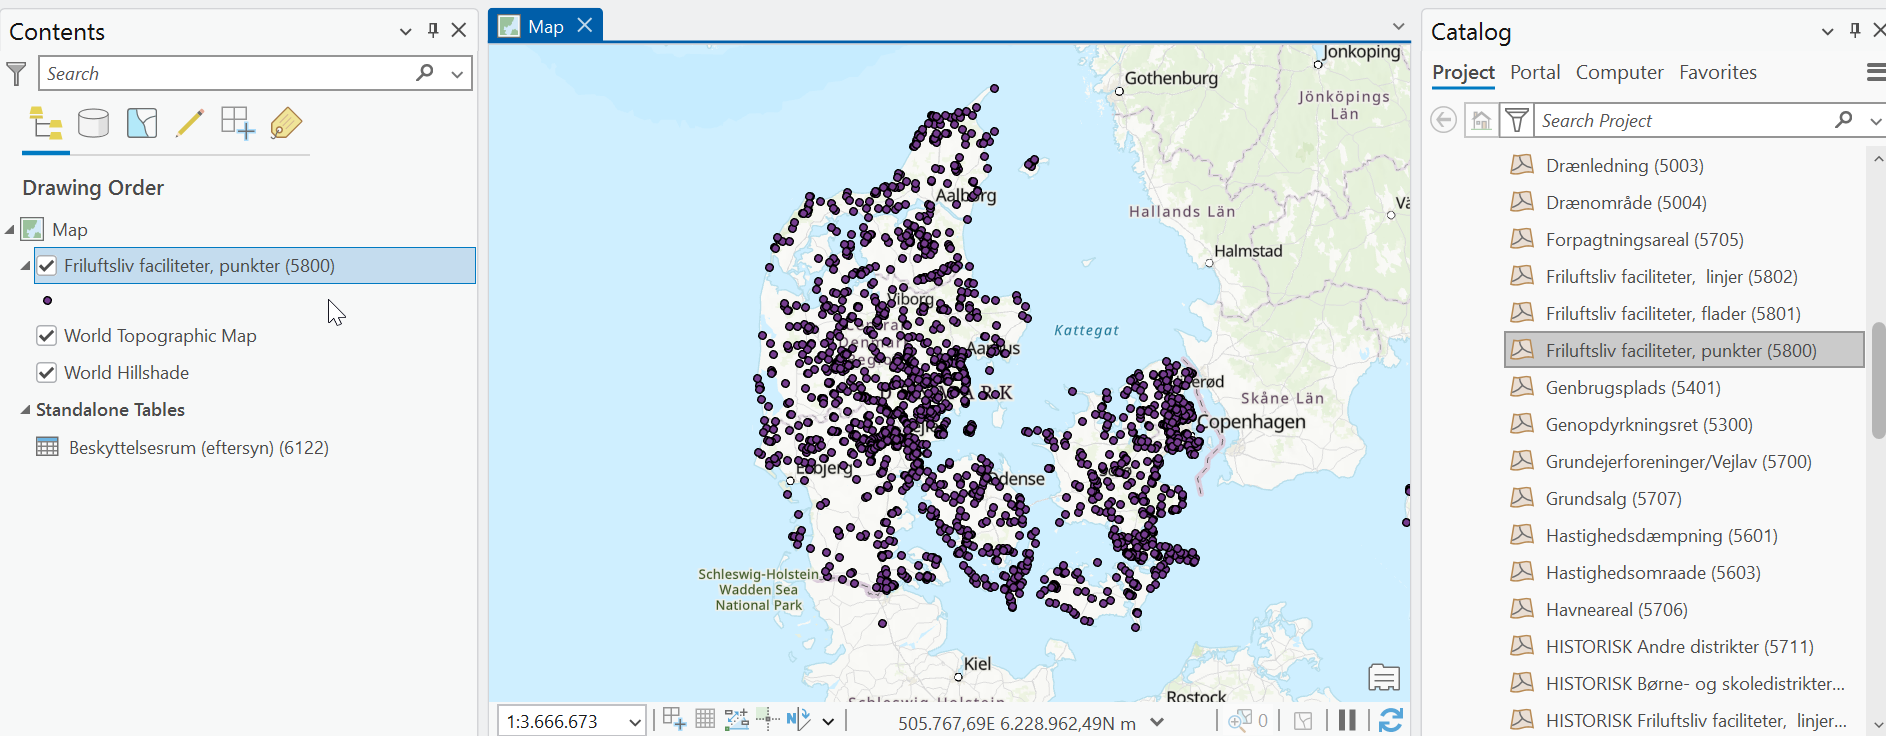This screenshot has width=1886, height=736.
Task: Pause map drawing in status bar
Action: [x=1347, y=720]
